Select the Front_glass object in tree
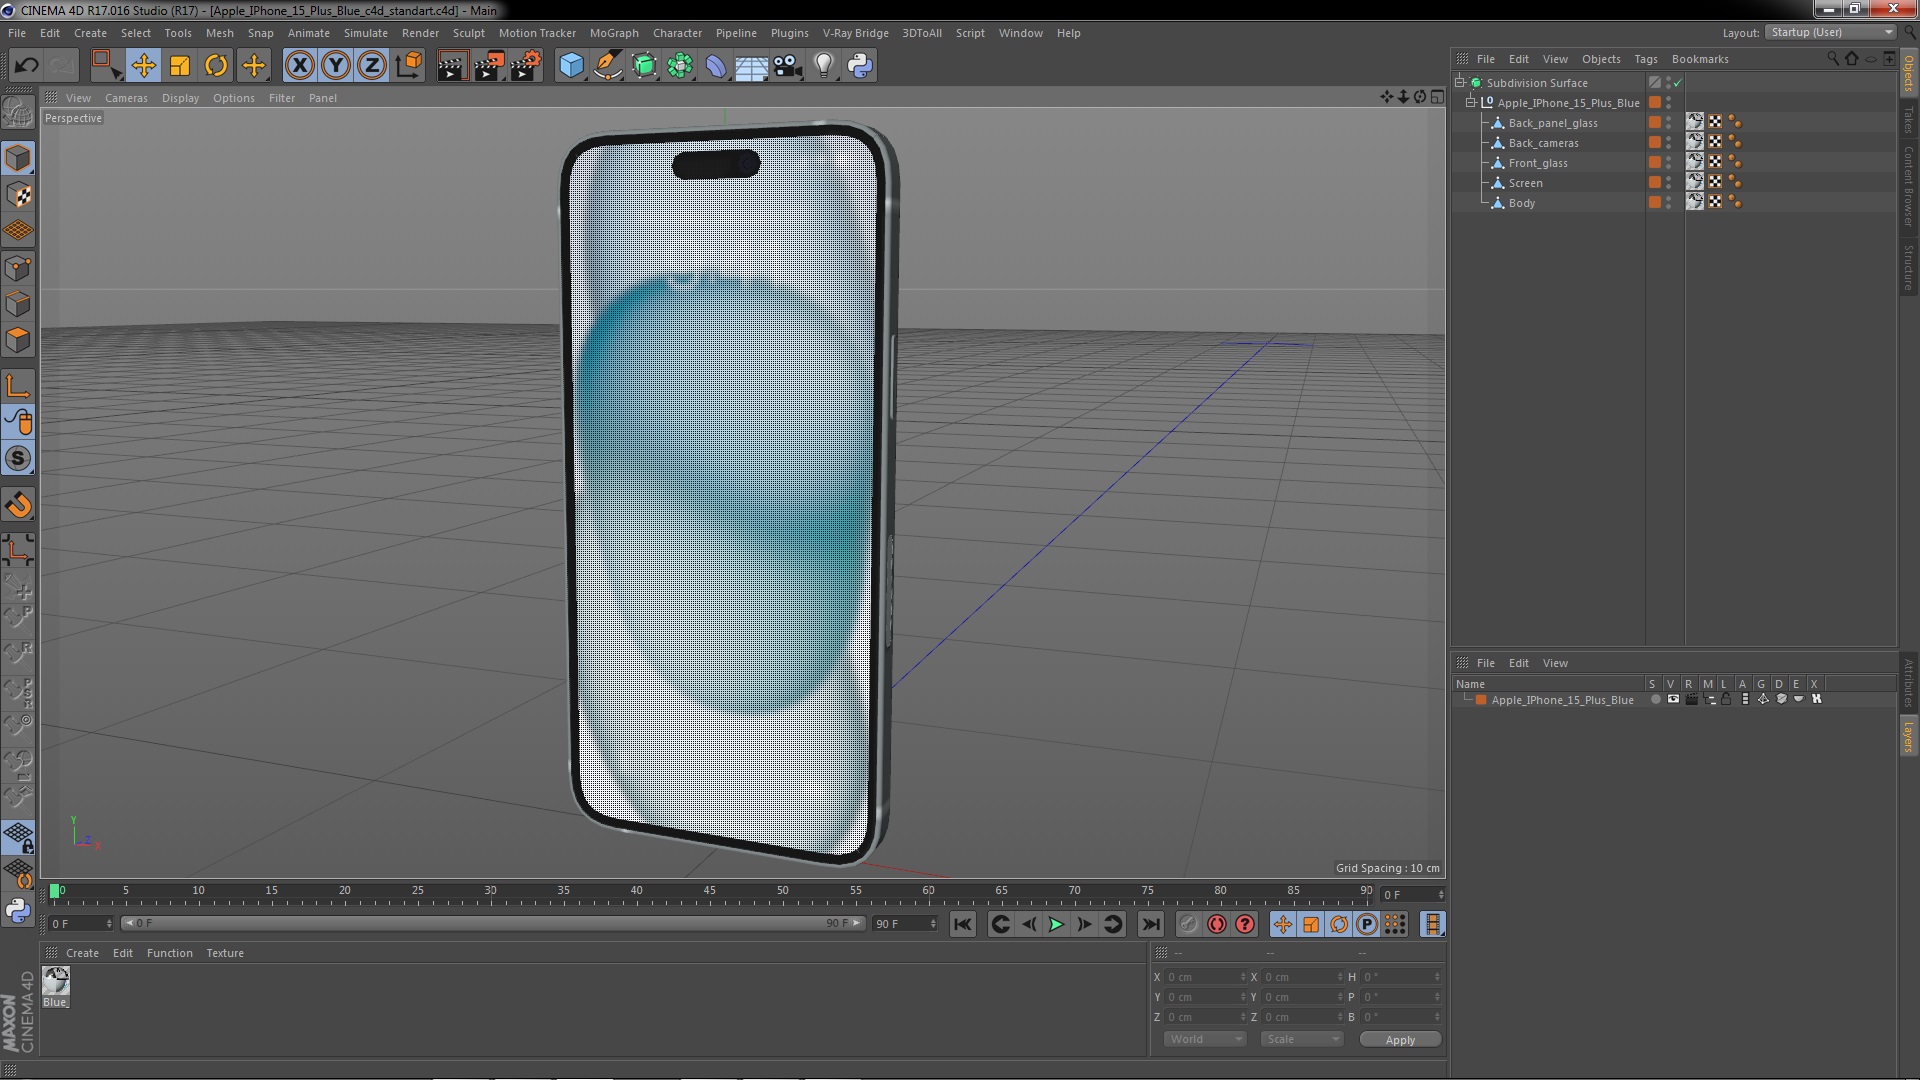The image size is (1920, 1080). [1538, 163]
